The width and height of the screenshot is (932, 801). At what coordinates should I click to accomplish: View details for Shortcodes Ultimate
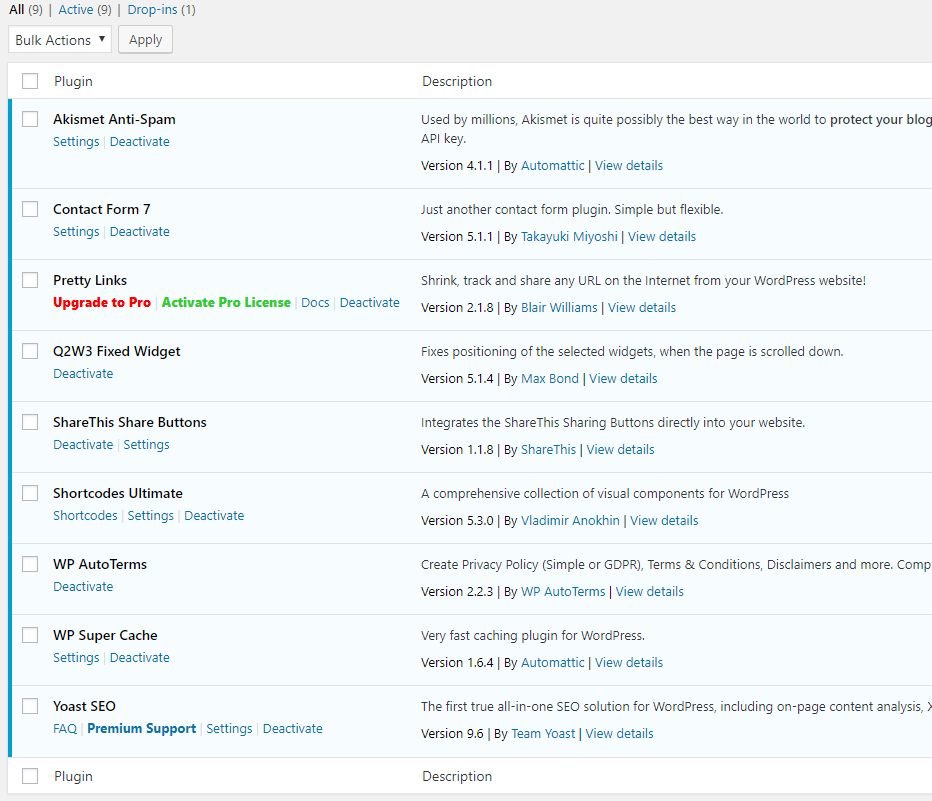(665, 521)
